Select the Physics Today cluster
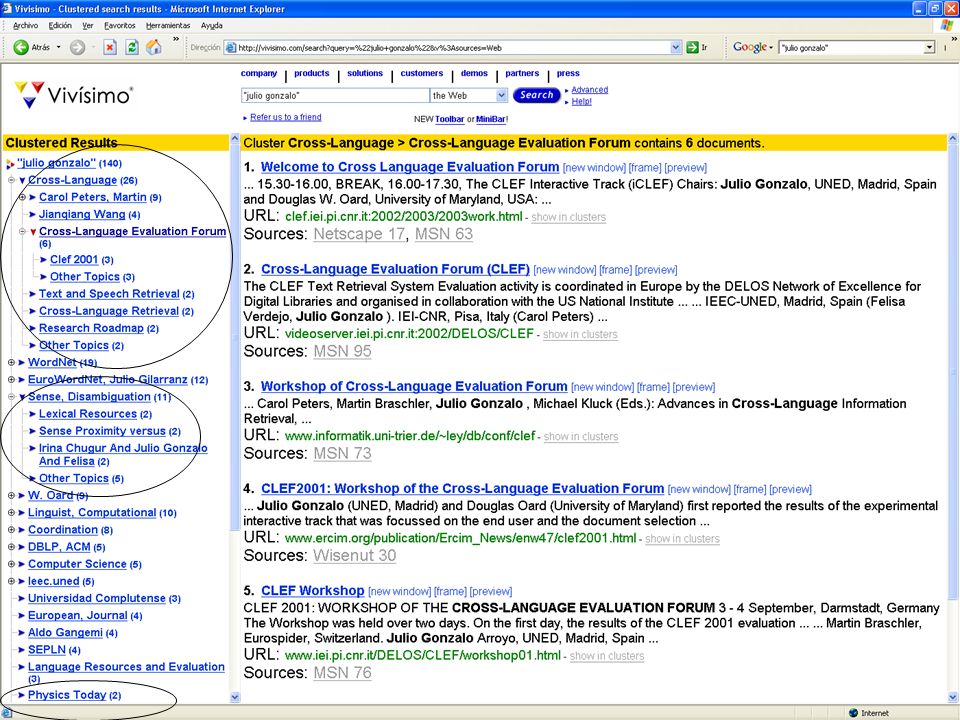The width and height of the screenshot is (960, 720). point(67,695)
